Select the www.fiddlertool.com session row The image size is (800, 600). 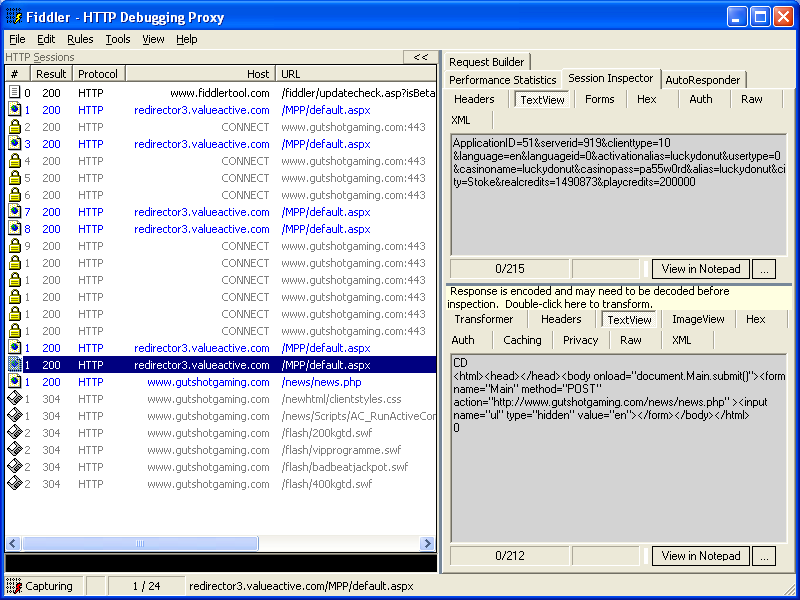click(221, 93)
